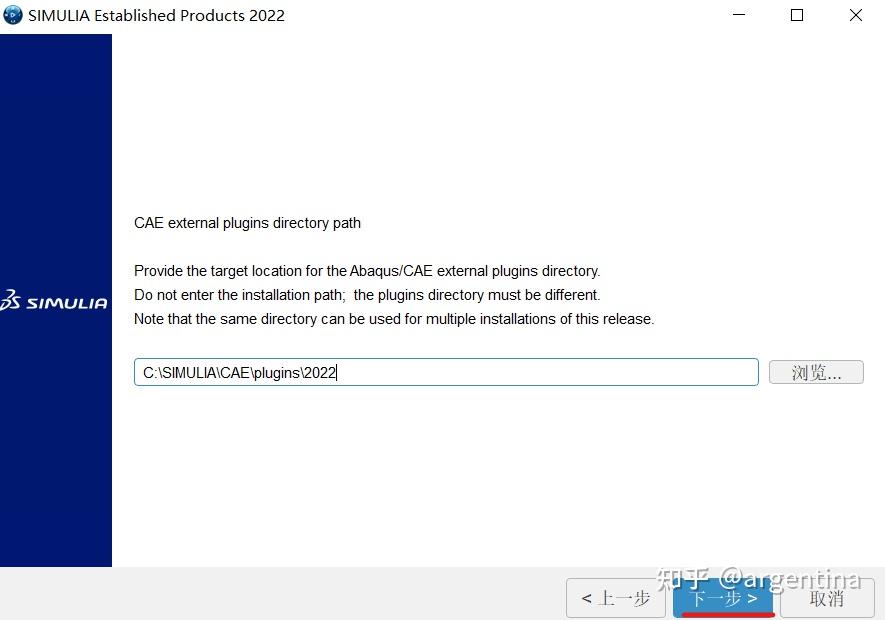This screenshot has width=885, height=620.
Task: Click the plugins directory path input field
Action: pos(445,371)
